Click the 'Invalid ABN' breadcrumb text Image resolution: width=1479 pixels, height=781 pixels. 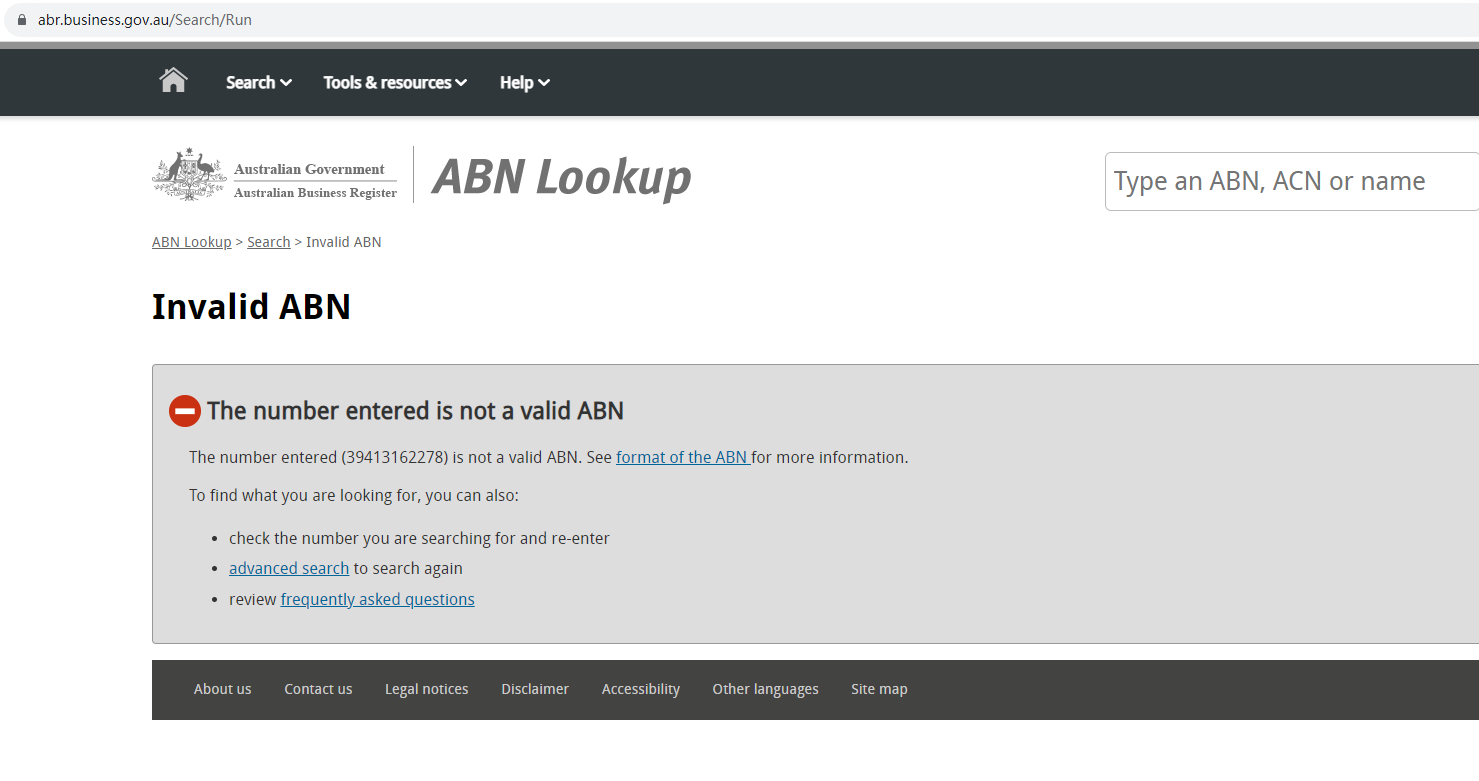coord(344,242)
